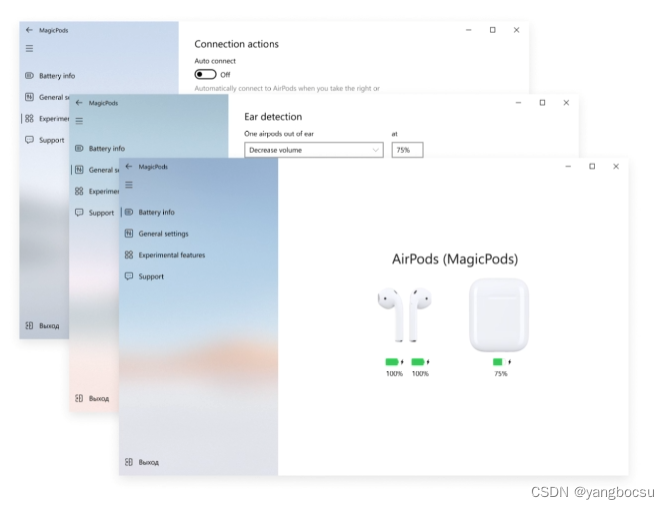
Task: Close the front MagicPods window
Action: click(x=616, y=166)
